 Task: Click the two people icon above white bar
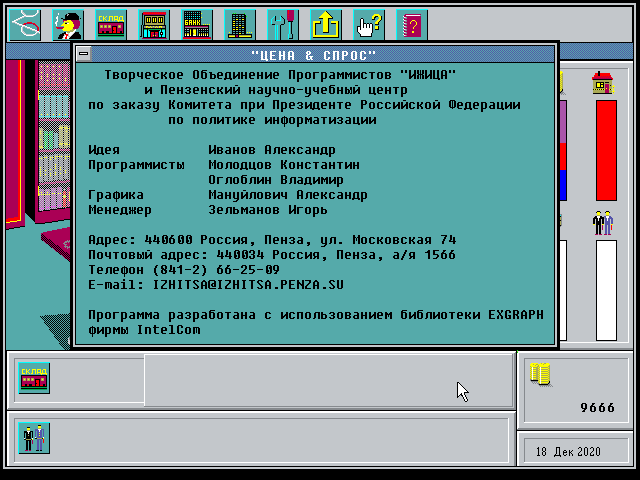[x=603, y=223]
